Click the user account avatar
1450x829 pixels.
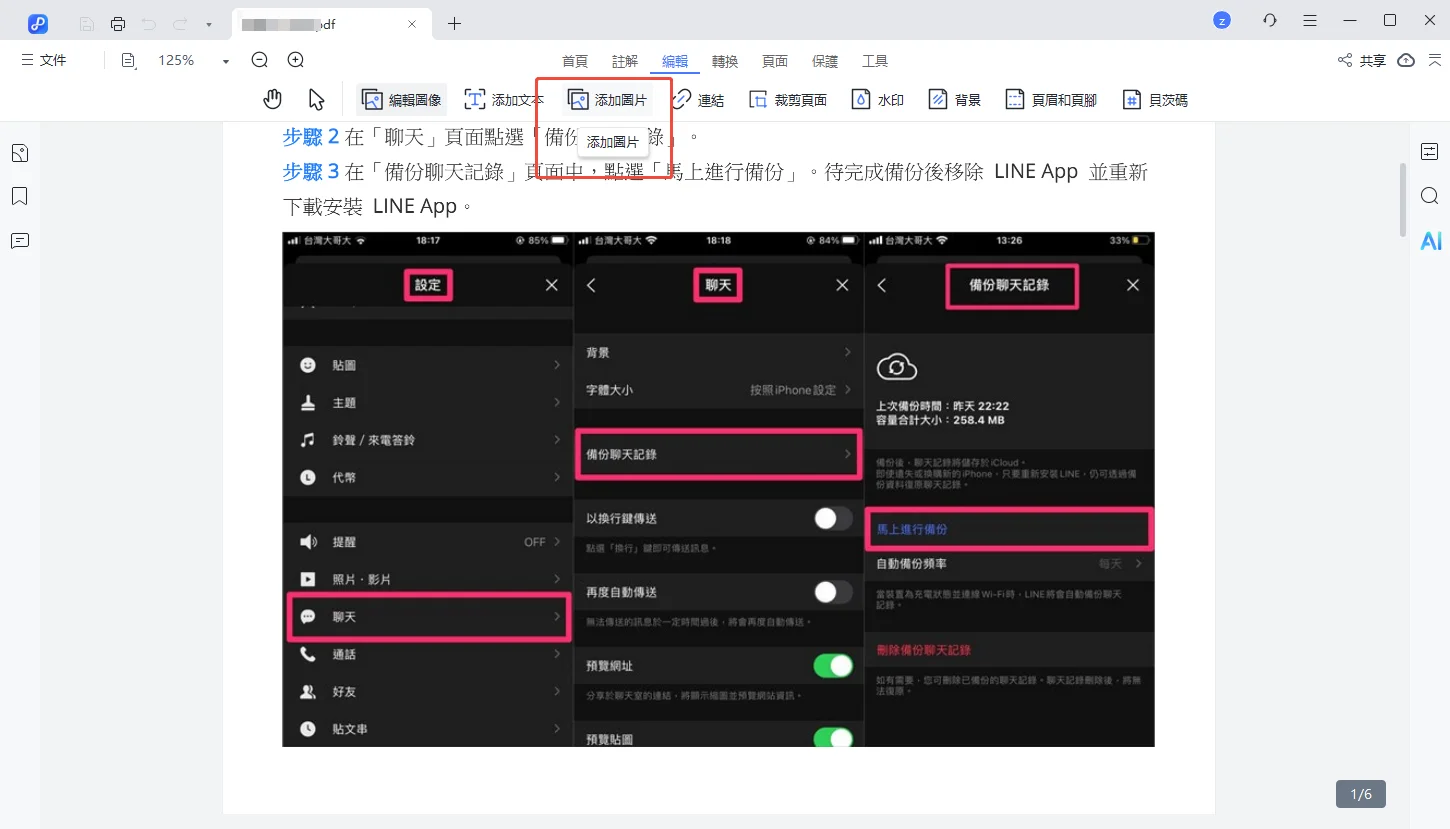[1221, 20]
